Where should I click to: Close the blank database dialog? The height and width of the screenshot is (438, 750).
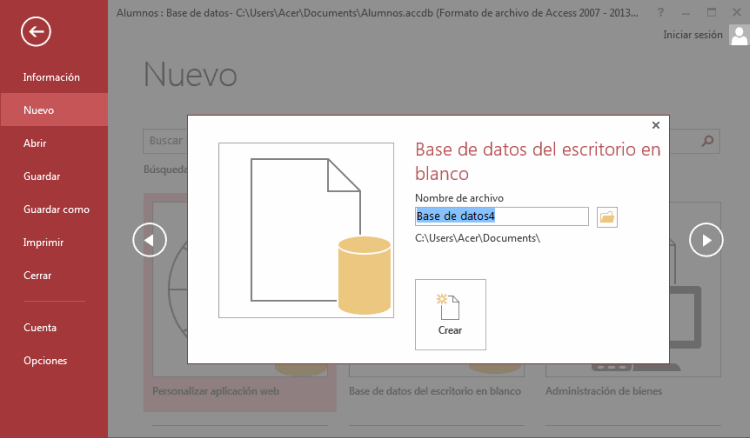[655, 126]
